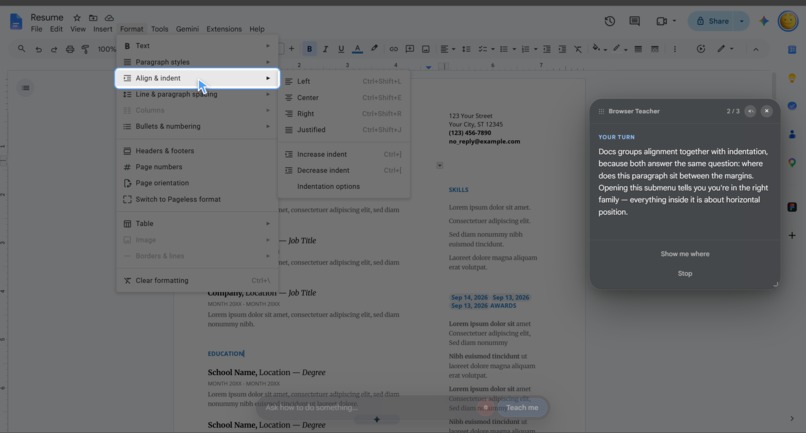
Task: Toggle bold formatting button
Action: (309, 49)
